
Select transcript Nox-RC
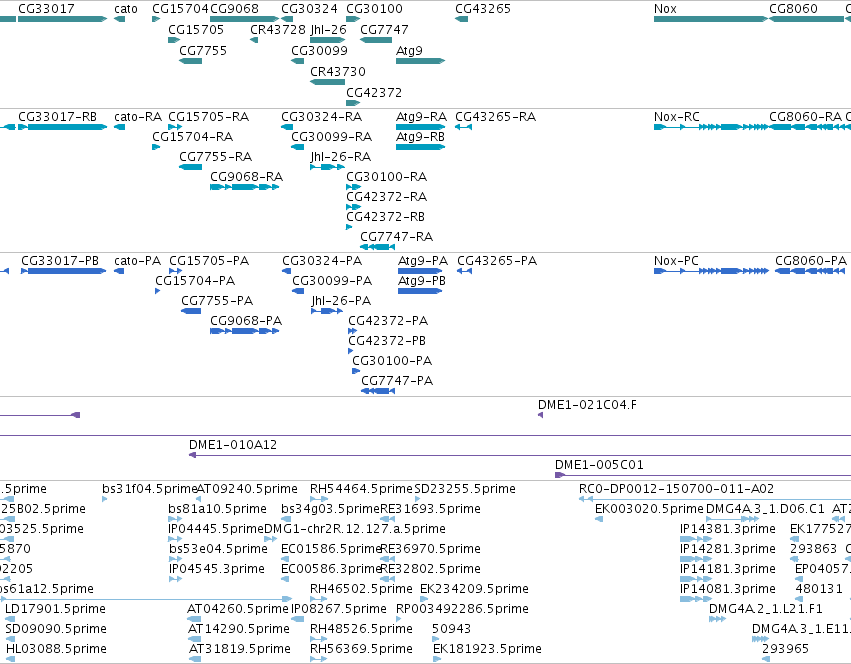711,127
